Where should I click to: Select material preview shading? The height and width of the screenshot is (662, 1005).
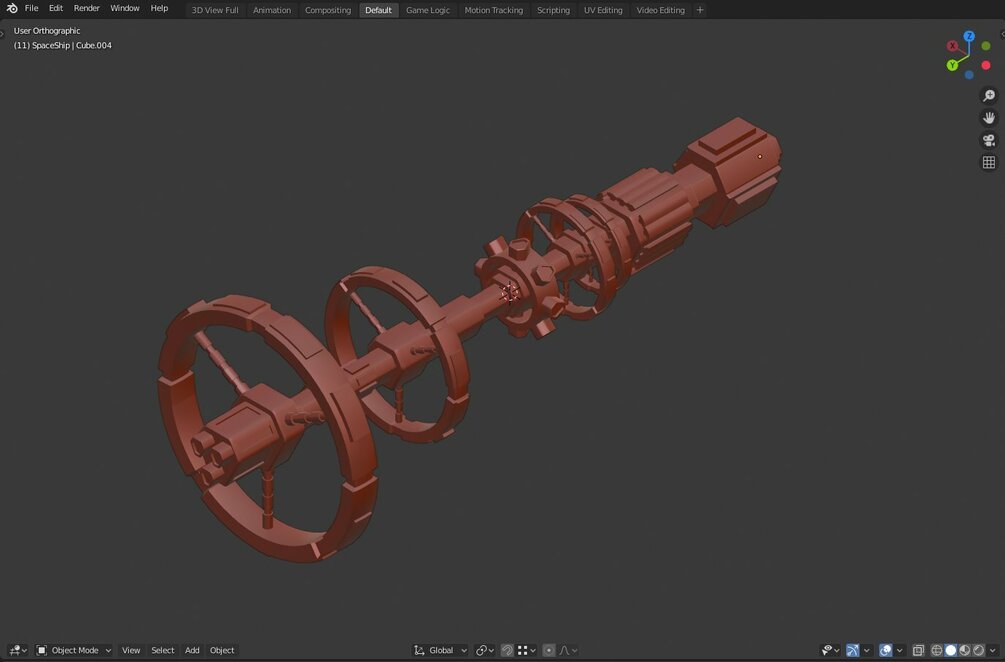click(x=965, y=650)
